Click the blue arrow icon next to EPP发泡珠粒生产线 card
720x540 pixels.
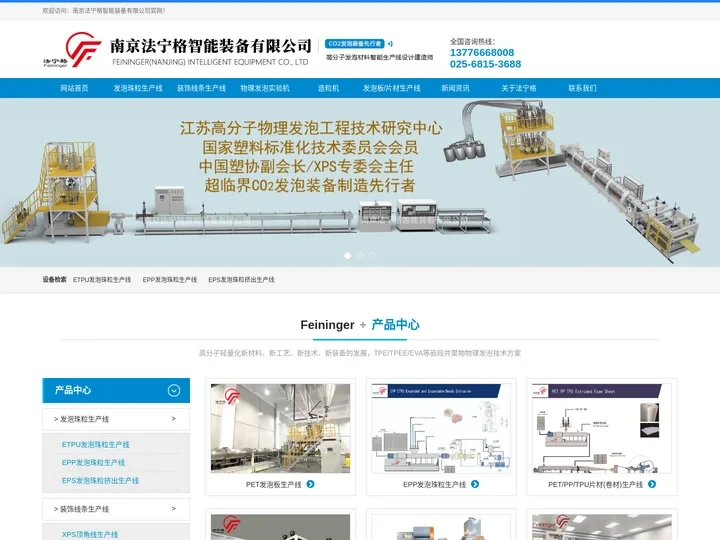475,484
